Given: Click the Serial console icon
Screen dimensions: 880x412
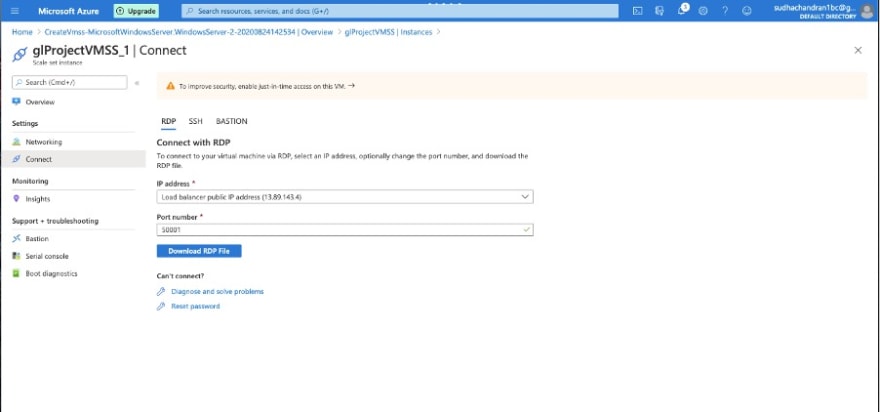Looking at the screenshot, I should tap(16, 256).
